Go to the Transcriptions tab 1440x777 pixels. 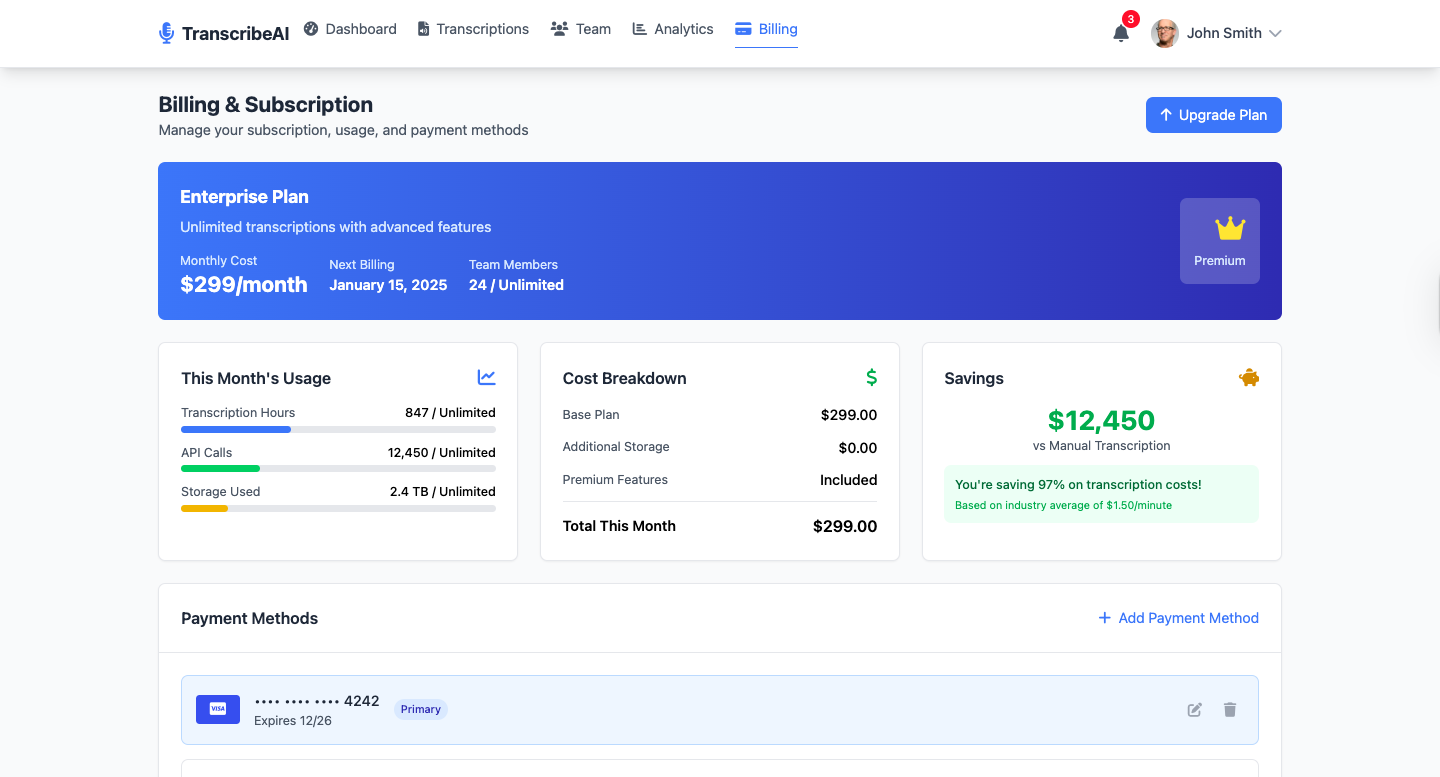pos(473,29)
